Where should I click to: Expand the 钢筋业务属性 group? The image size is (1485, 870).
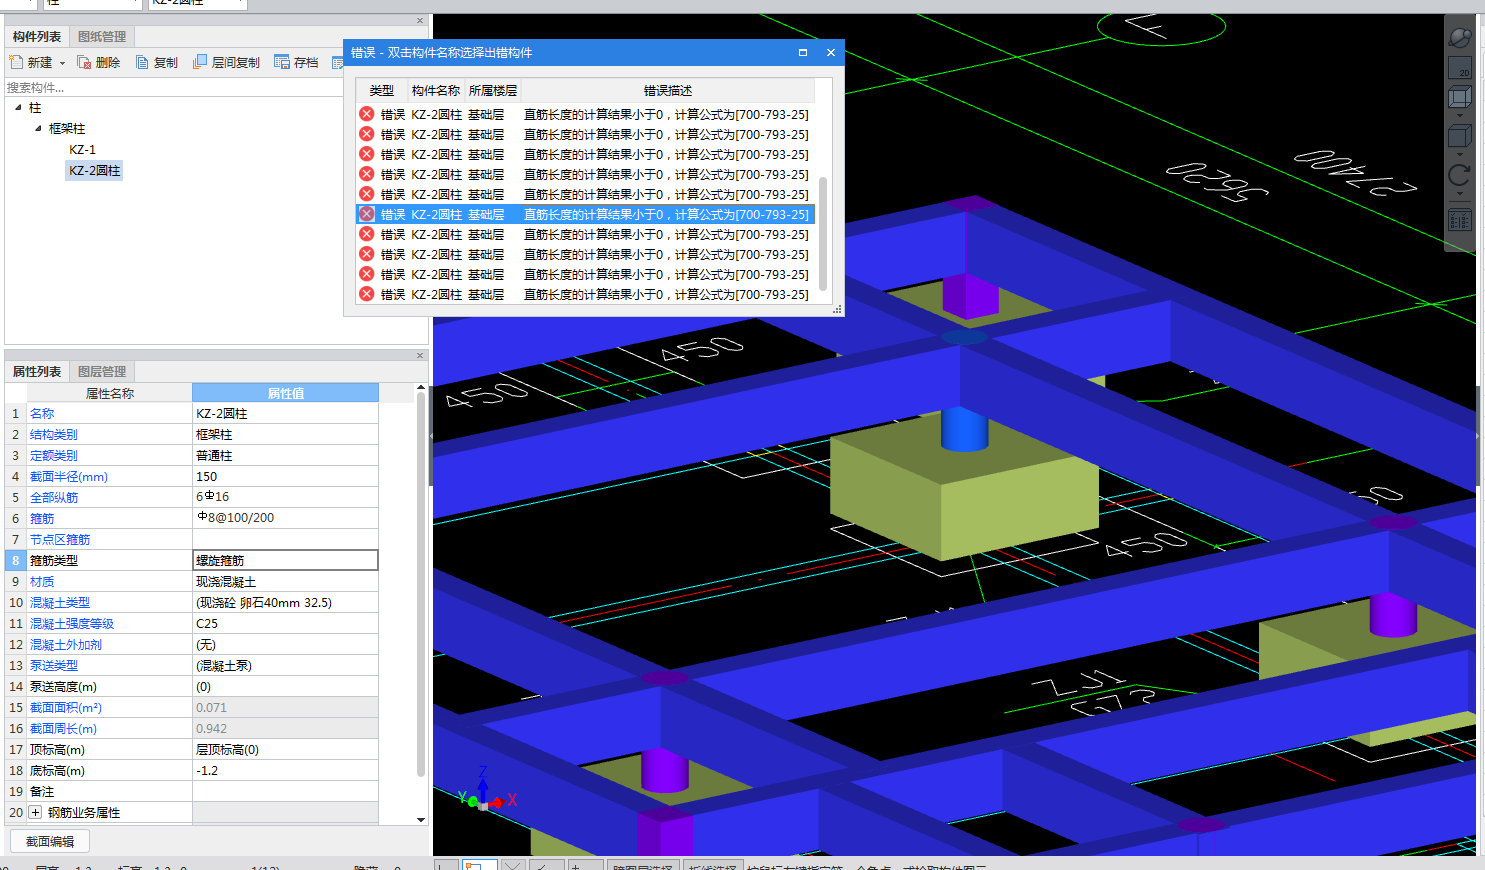click(x=35, y=813)
